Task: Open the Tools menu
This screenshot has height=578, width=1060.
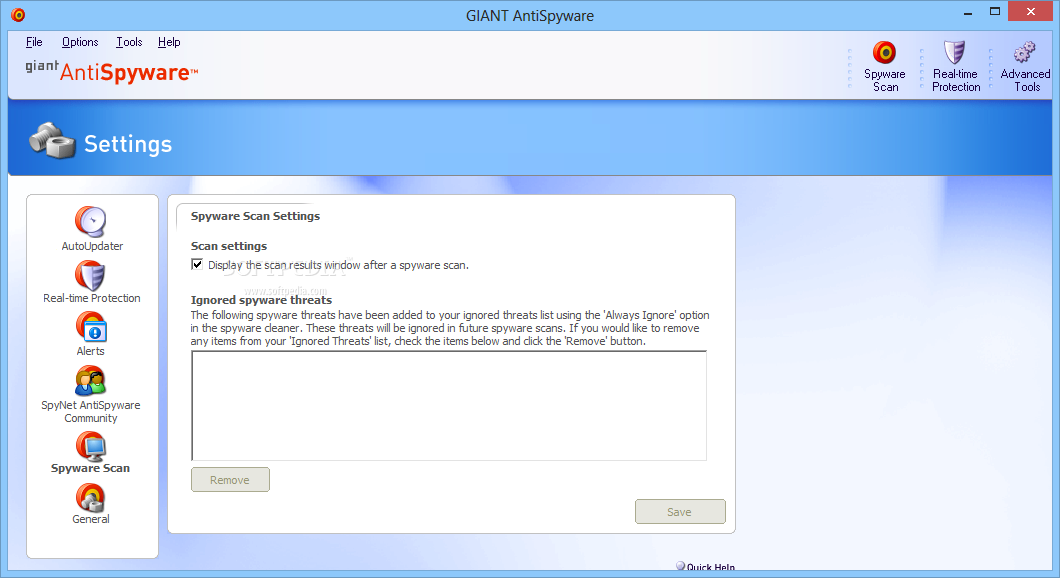Action: tap(129, 42)
